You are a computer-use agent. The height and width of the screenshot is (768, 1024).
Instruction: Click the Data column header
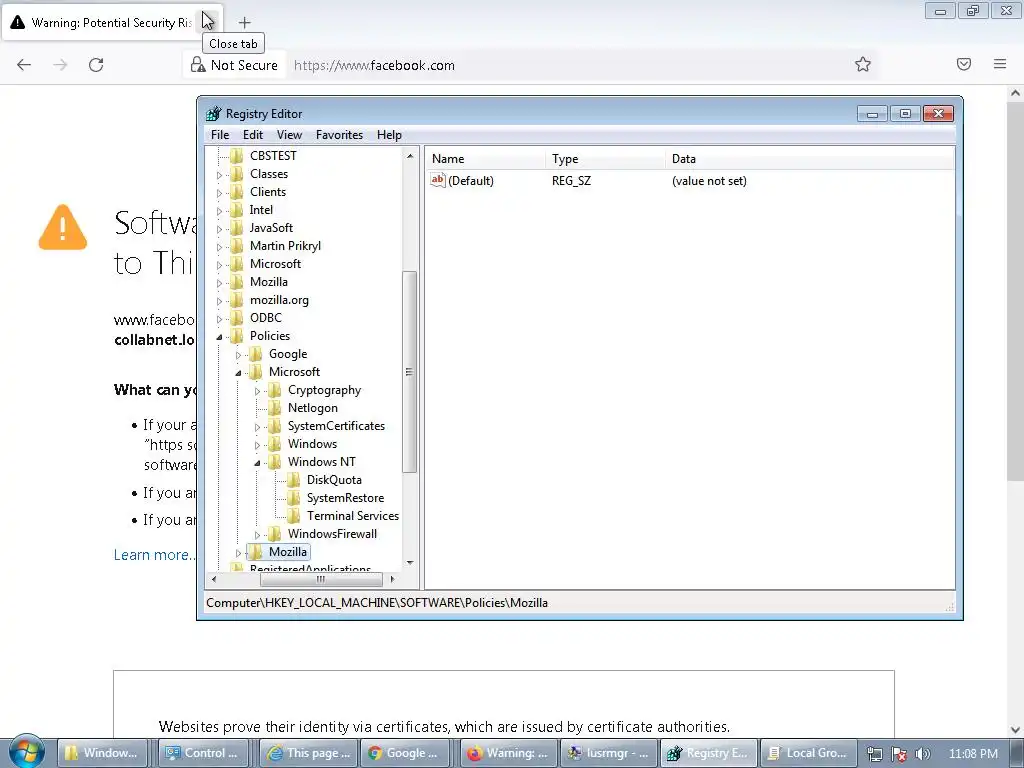tap(810, 159)
